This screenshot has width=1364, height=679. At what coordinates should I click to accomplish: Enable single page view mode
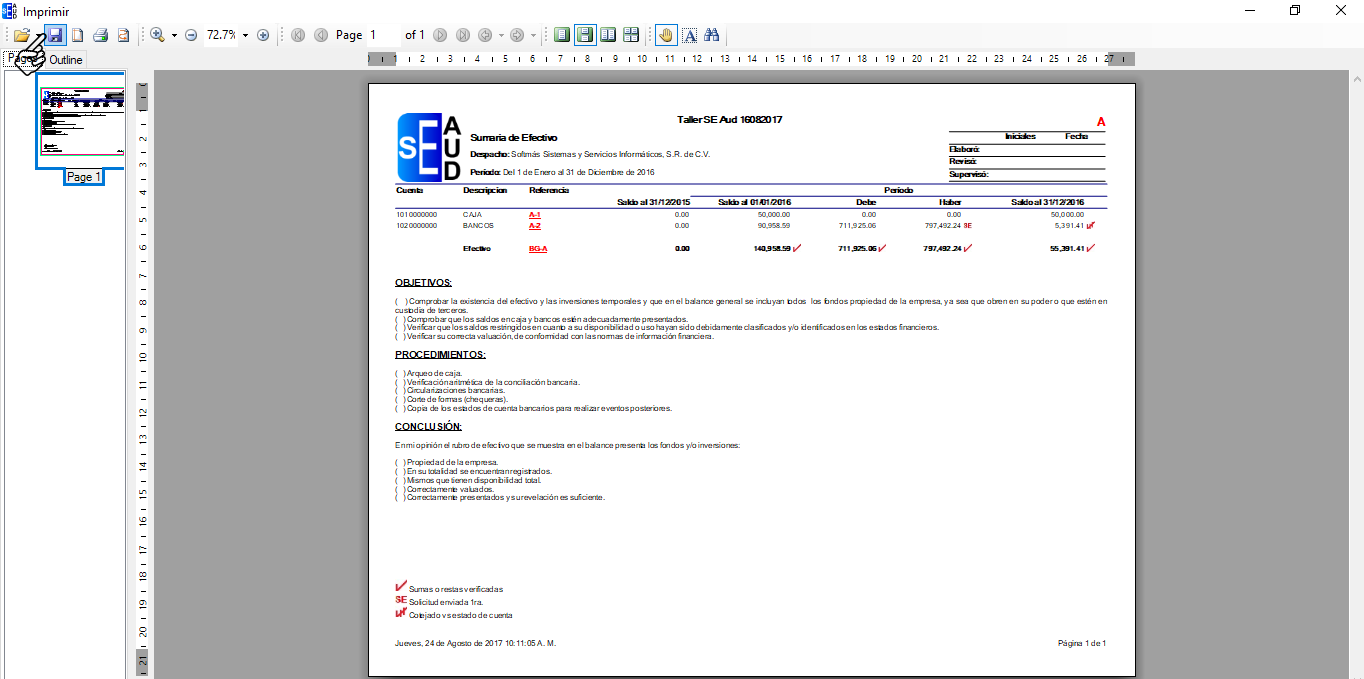point(562,35)
